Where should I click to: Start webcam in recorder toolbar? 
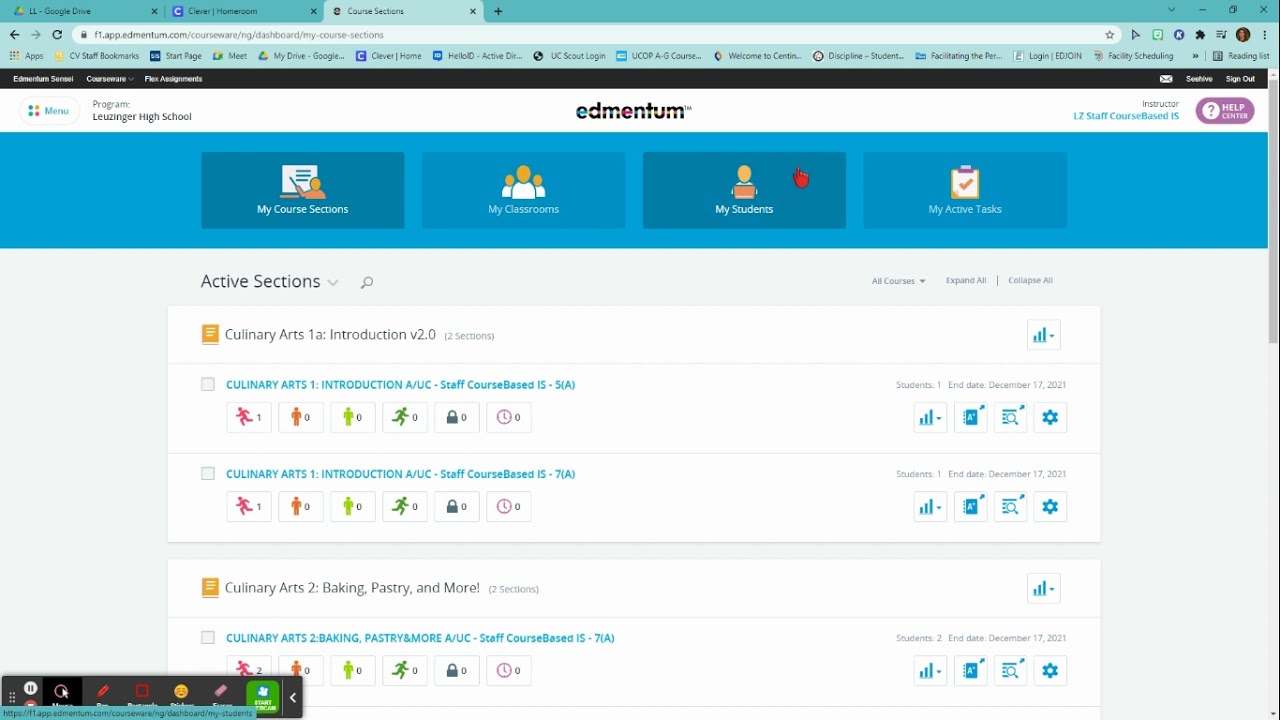(x=263, y=695)
